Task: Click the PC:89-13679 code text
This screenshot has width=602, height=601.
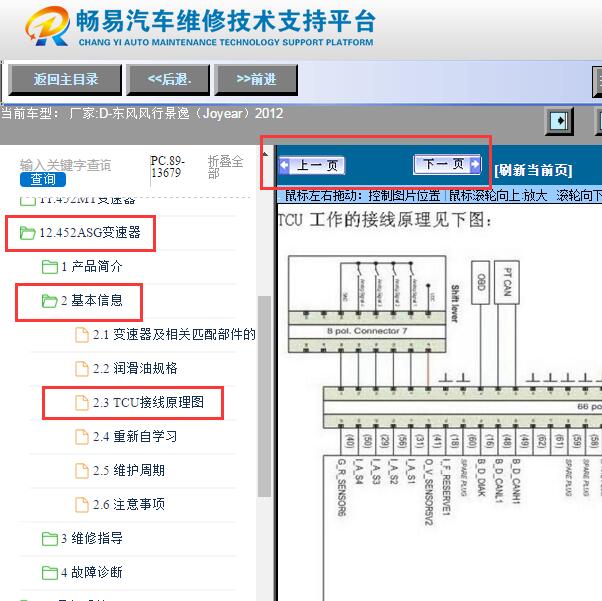Action: pos(167,167)
